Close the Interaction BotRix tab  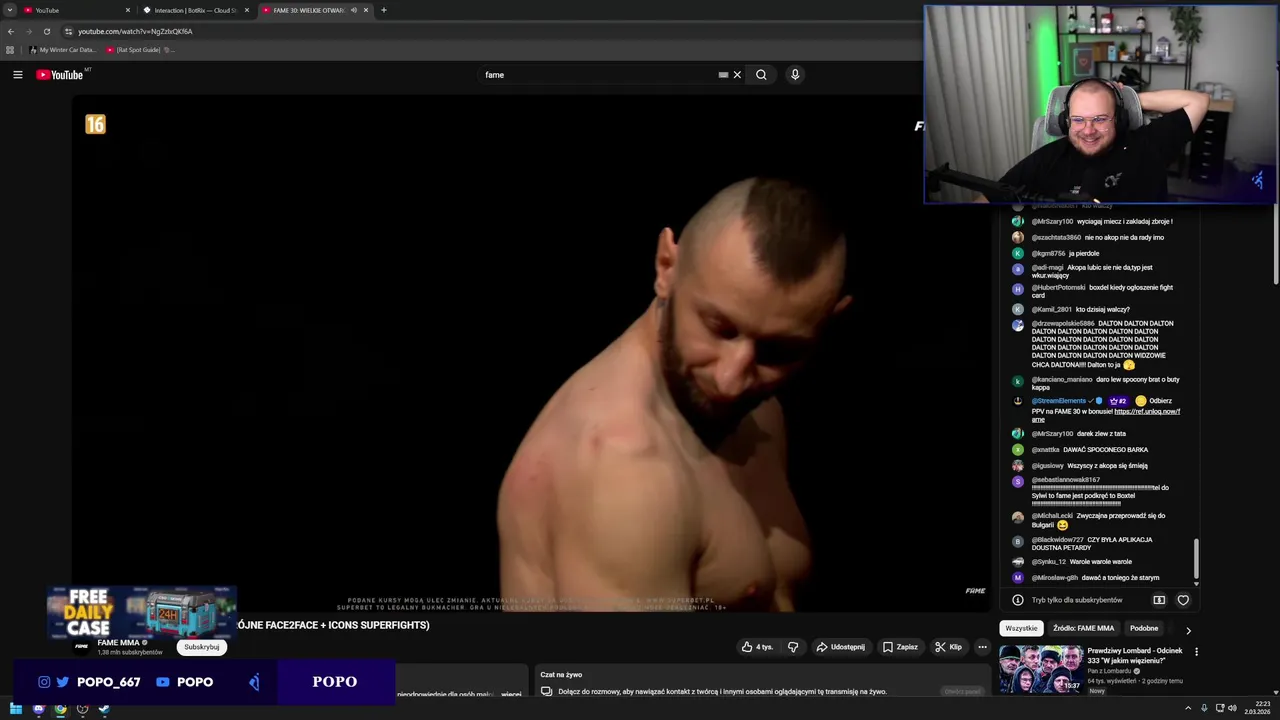tap(247, 10)
